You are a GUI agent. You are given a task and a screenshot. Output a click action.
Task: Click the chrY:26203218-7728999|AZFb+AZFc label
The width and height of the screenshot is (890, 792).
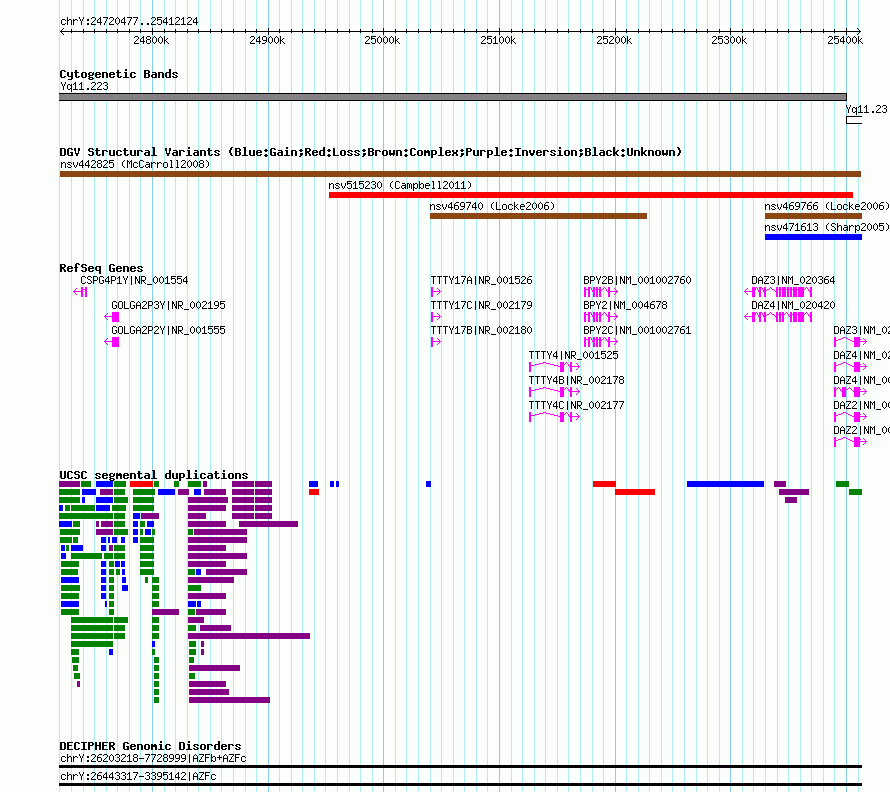[x=153, y=759]
